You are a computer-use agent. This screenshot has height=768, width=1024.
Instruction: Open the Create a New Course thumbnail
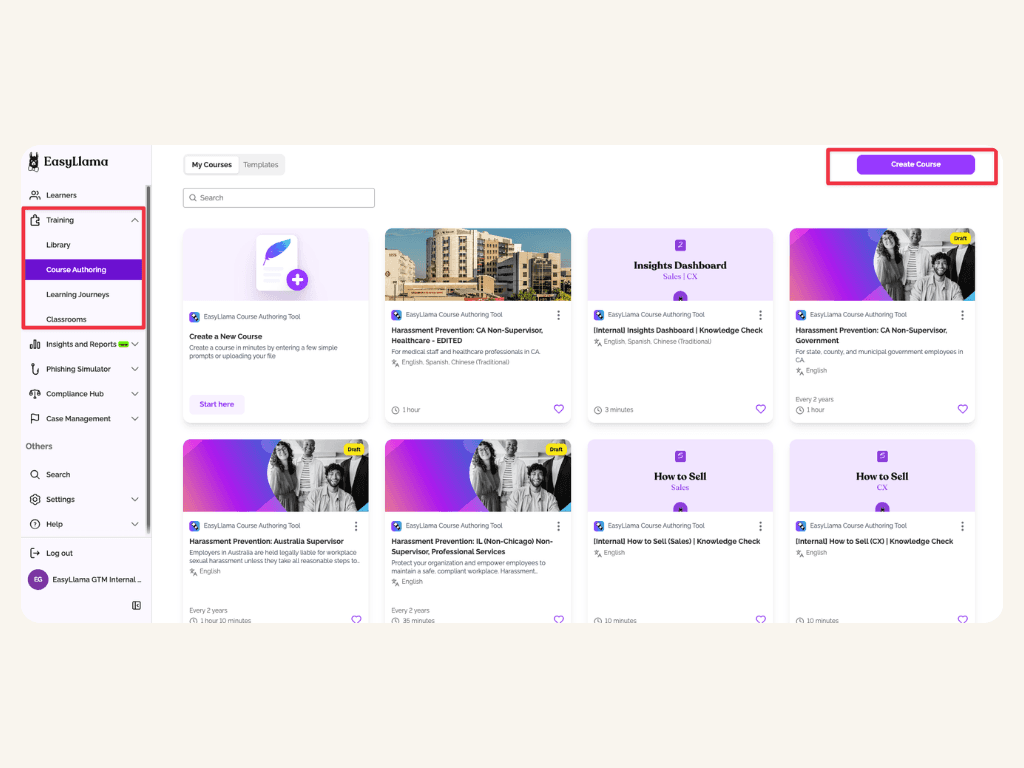276,264
